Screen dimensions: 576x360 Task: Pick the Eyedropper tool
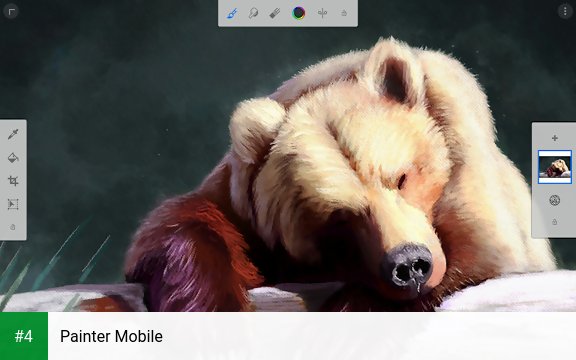coord(13,134)
